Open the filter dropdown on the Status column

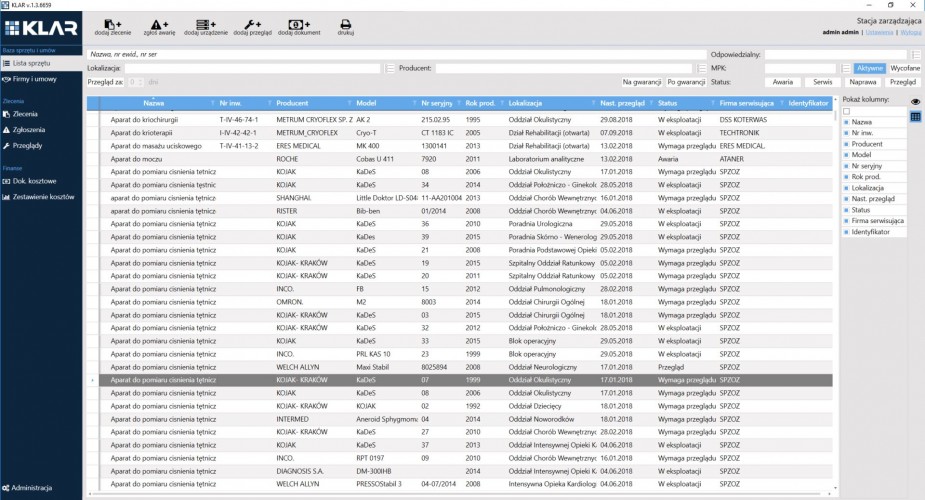coord(713,104)
